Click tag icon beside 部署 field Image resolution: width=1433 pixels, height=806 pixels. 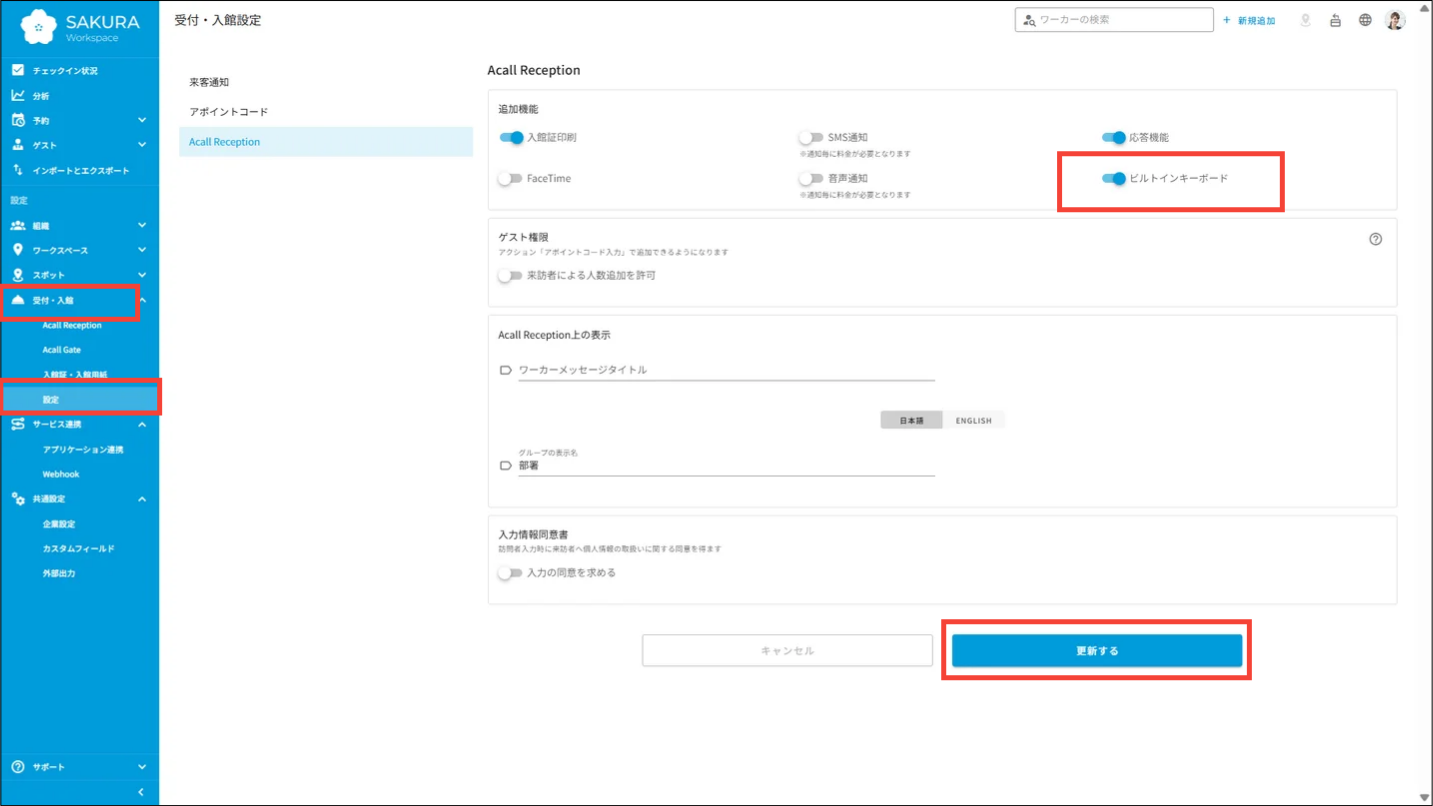point(505,465)
